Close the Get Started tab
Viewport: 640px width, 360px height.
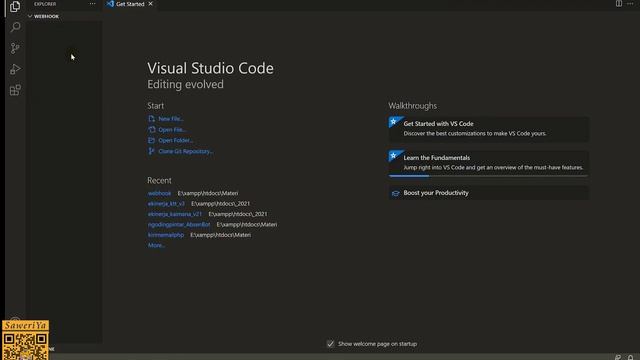point(151,4)
